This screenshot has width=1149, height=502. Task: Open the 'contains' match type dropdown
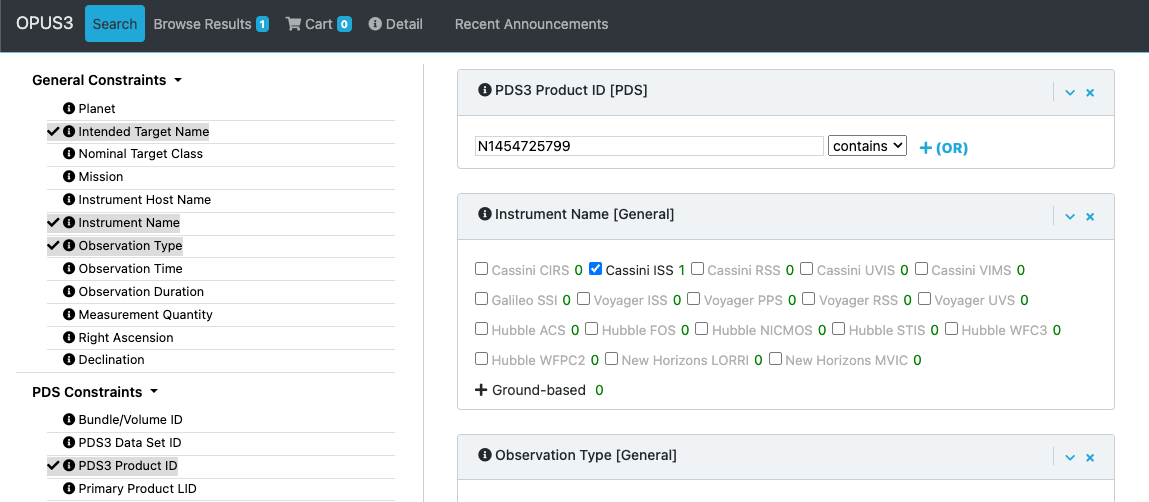click(x=867, y=146)
